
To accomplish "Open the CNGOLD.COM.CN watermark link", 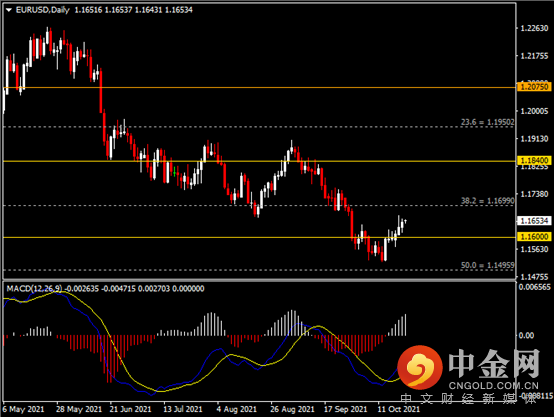I will [x=494, y=386].
